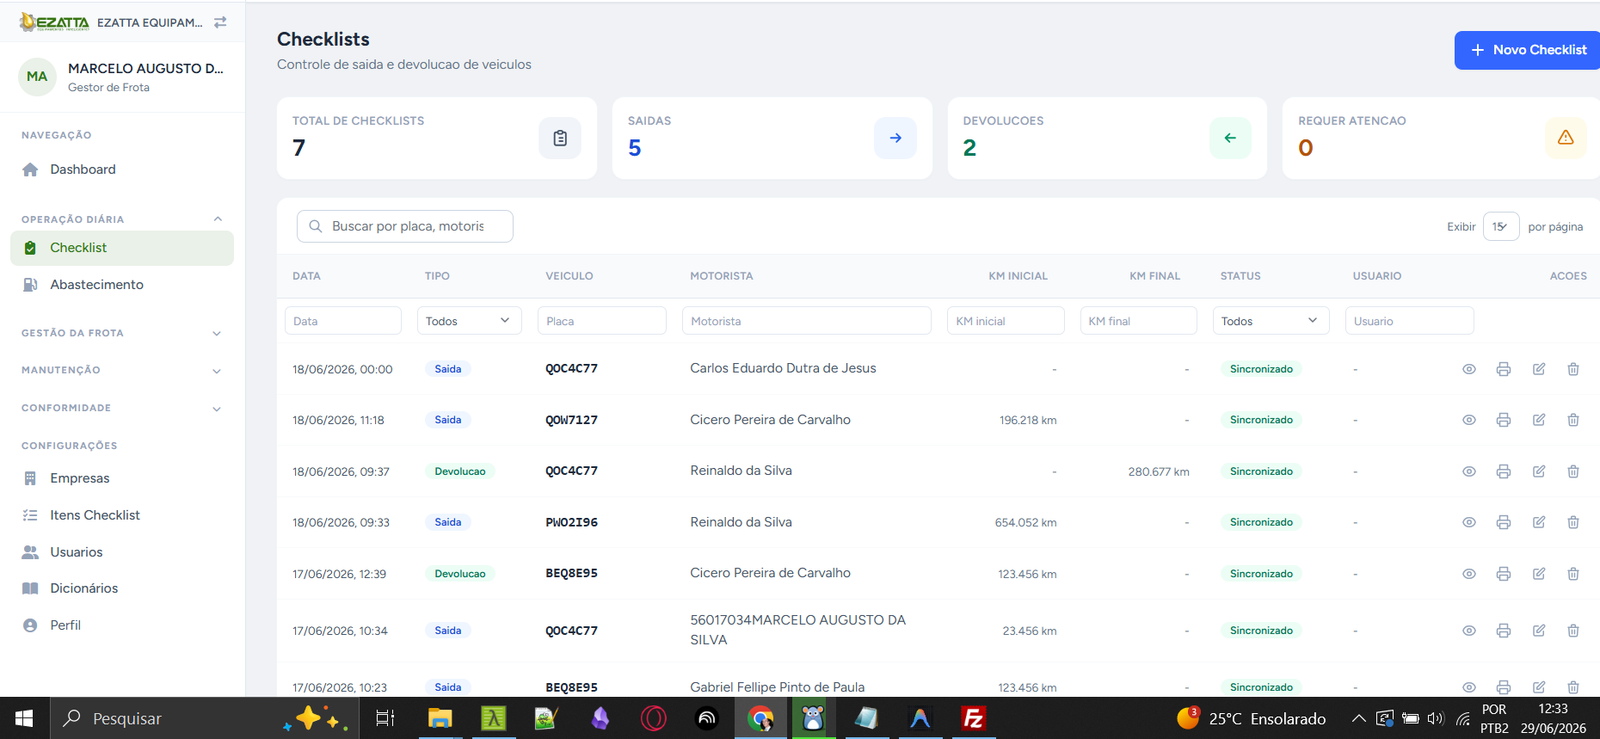The image size is (1600, 739).
Task: Switch to Google Chrome in the taskbar
Action: pos(761,718)
